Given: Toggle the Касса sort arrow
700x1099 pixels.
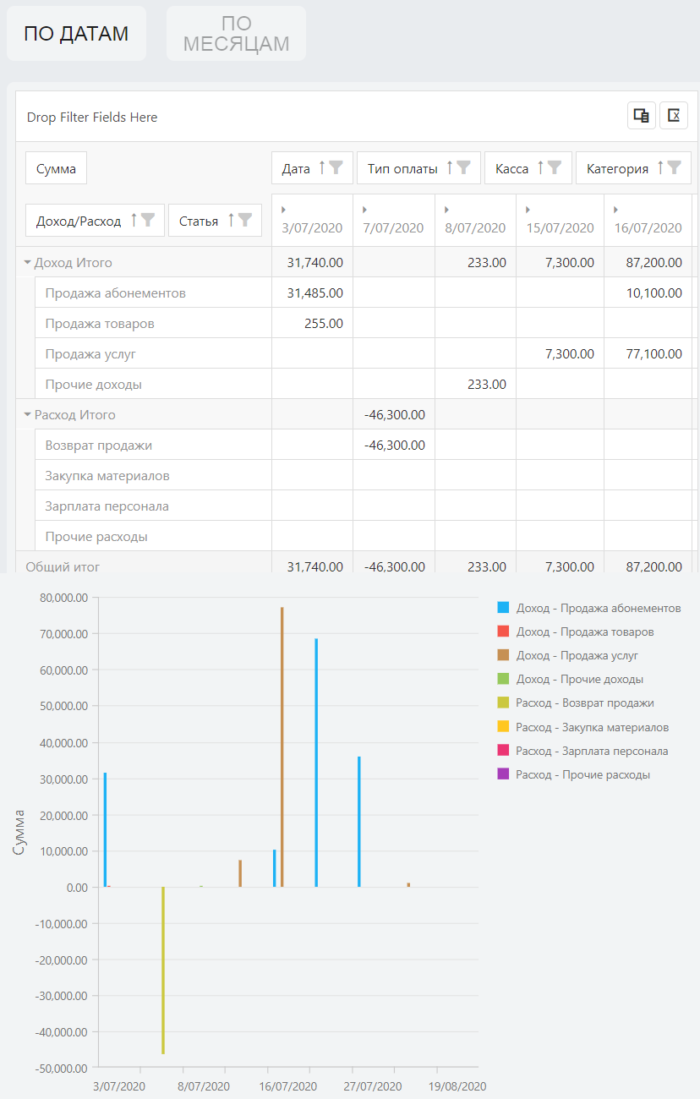Looking at the screenshot, I should coord(541,168).
